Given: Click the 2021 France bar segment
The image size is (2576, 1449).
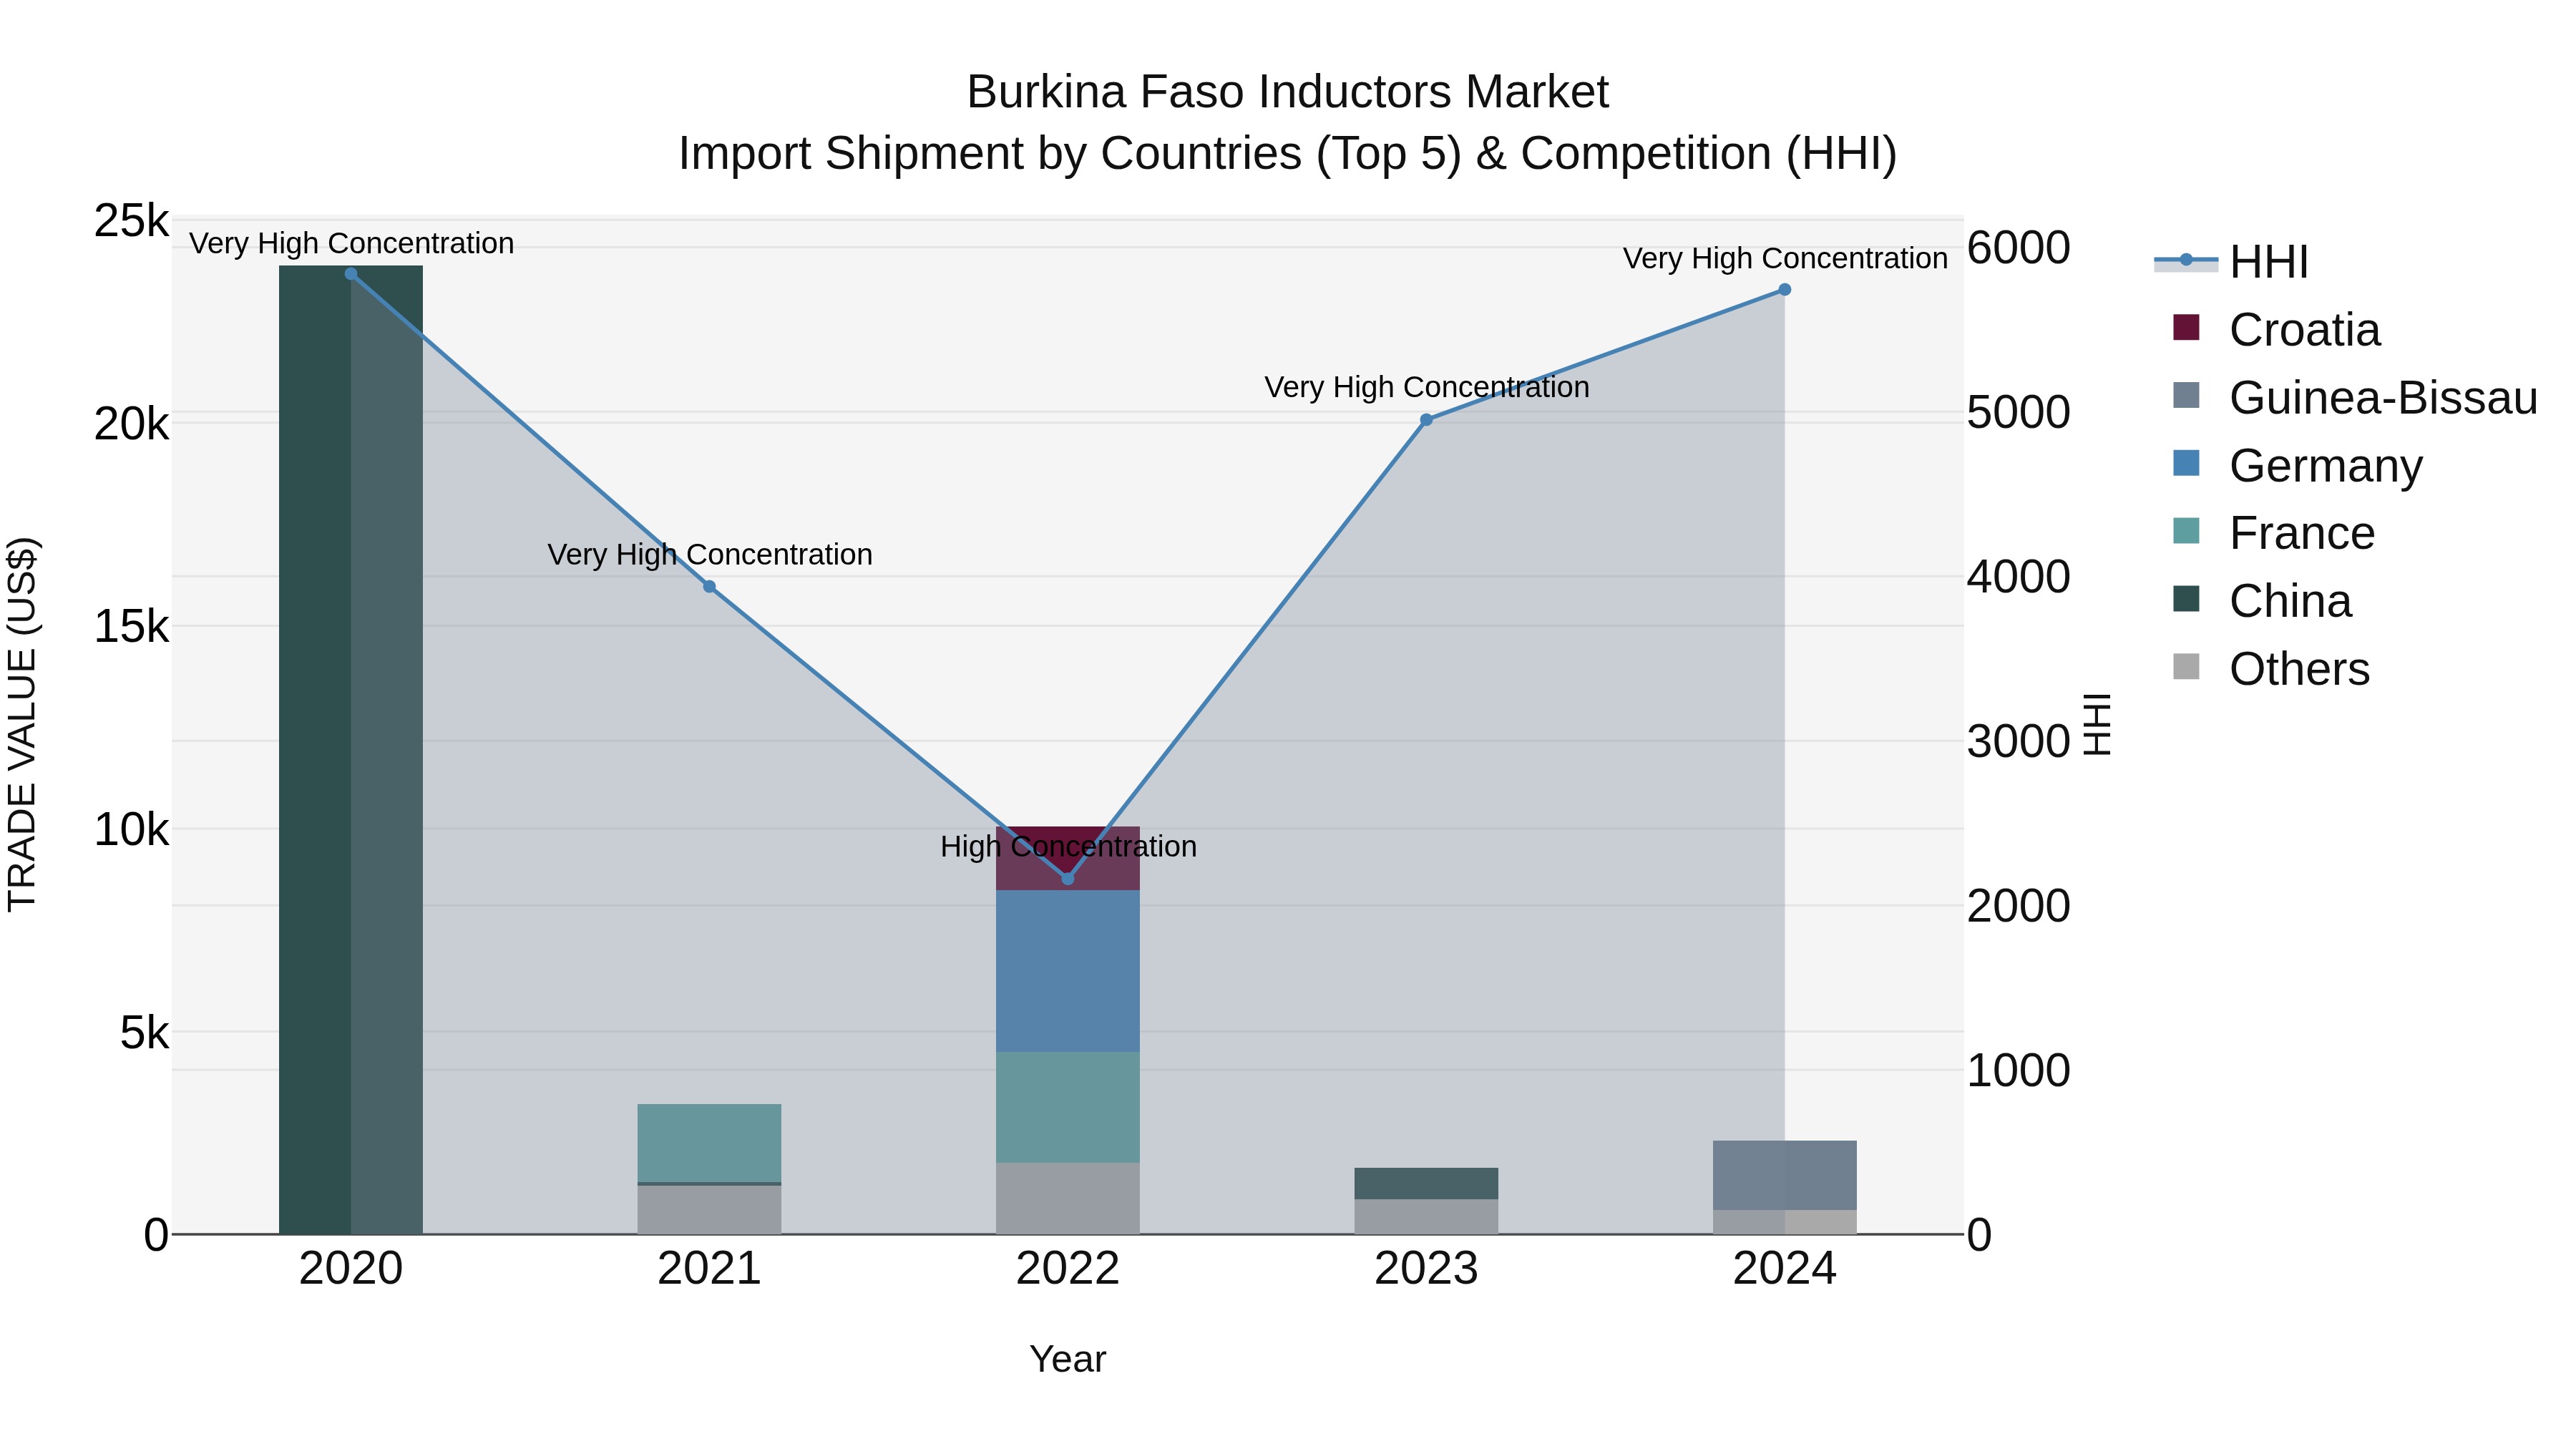Looking at the screenshot, I should tap(710, 1143).
